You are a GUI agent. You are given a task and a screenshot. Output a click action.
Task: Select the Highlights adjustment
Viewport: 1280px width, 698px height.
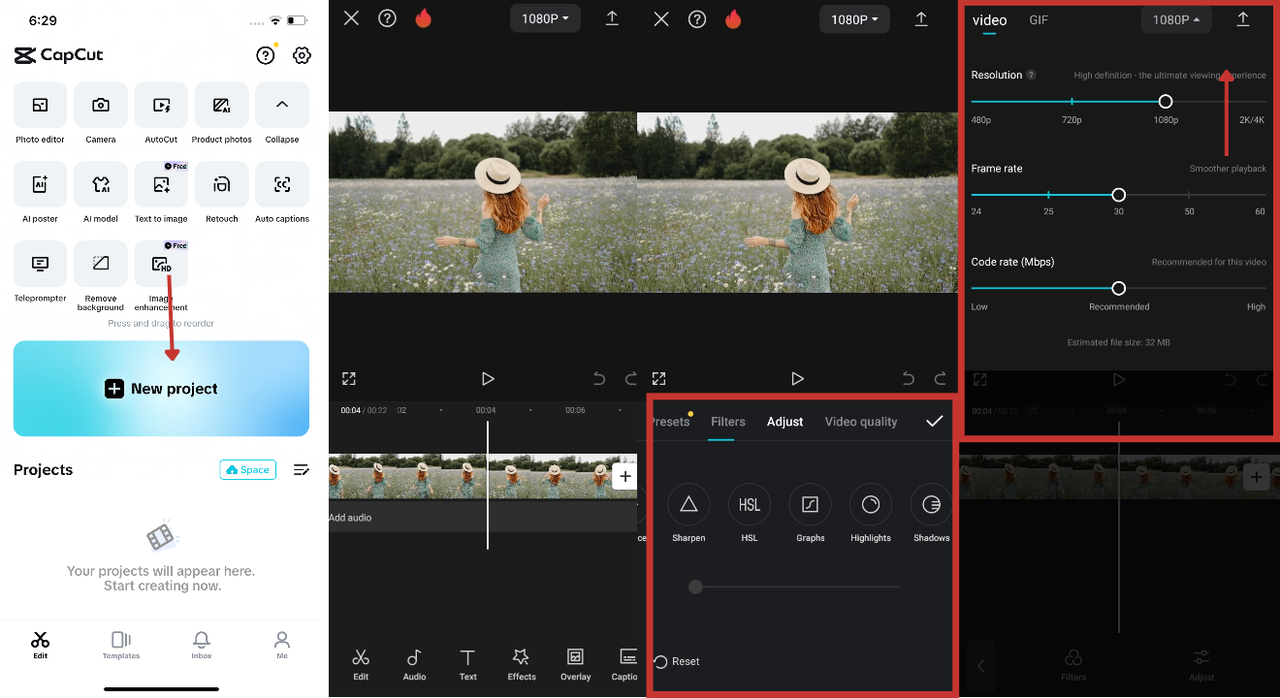point(871,513)
